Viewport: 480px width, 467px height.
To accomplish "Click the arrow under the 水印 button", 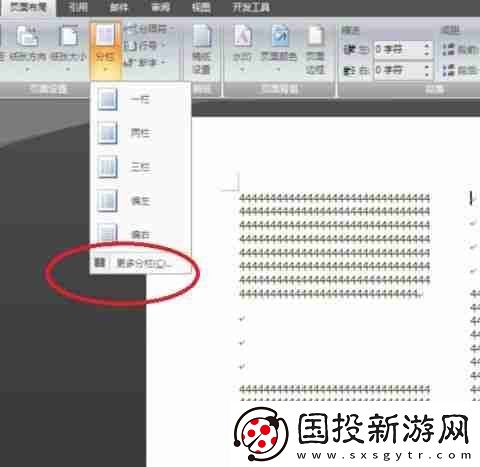I will (x=243, y=70).
